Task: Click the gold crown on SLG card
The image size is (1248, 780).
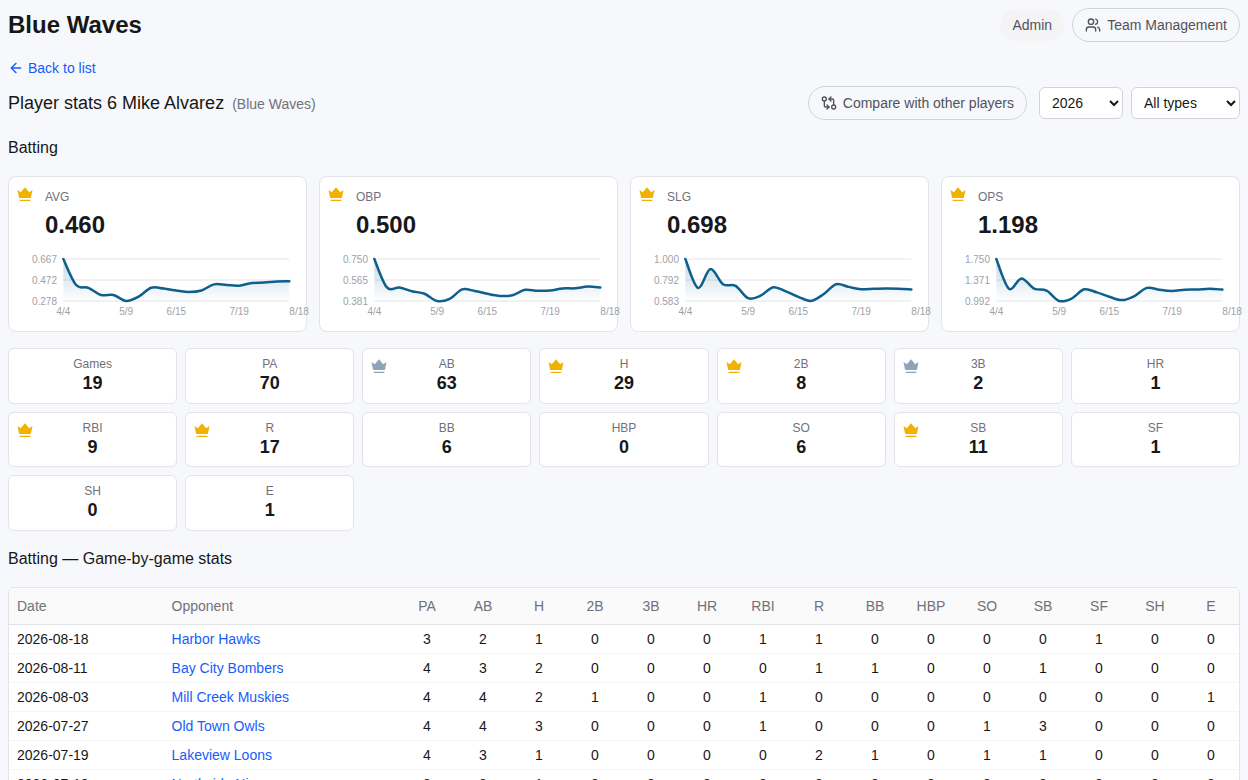Action: (647, 194)
